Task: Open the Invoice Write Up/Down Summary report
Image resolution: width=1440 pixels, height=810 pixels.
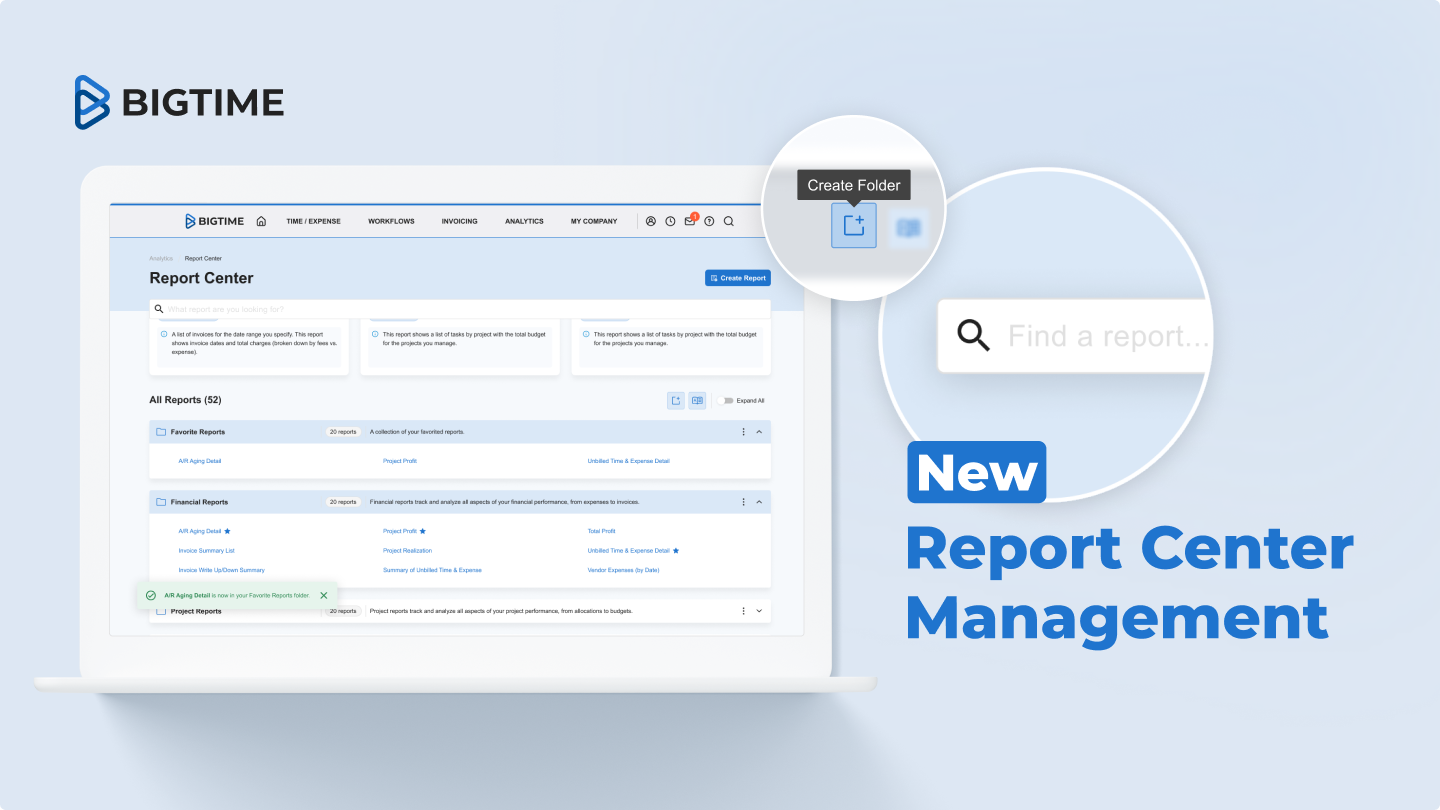Action: tap(222, 570)
